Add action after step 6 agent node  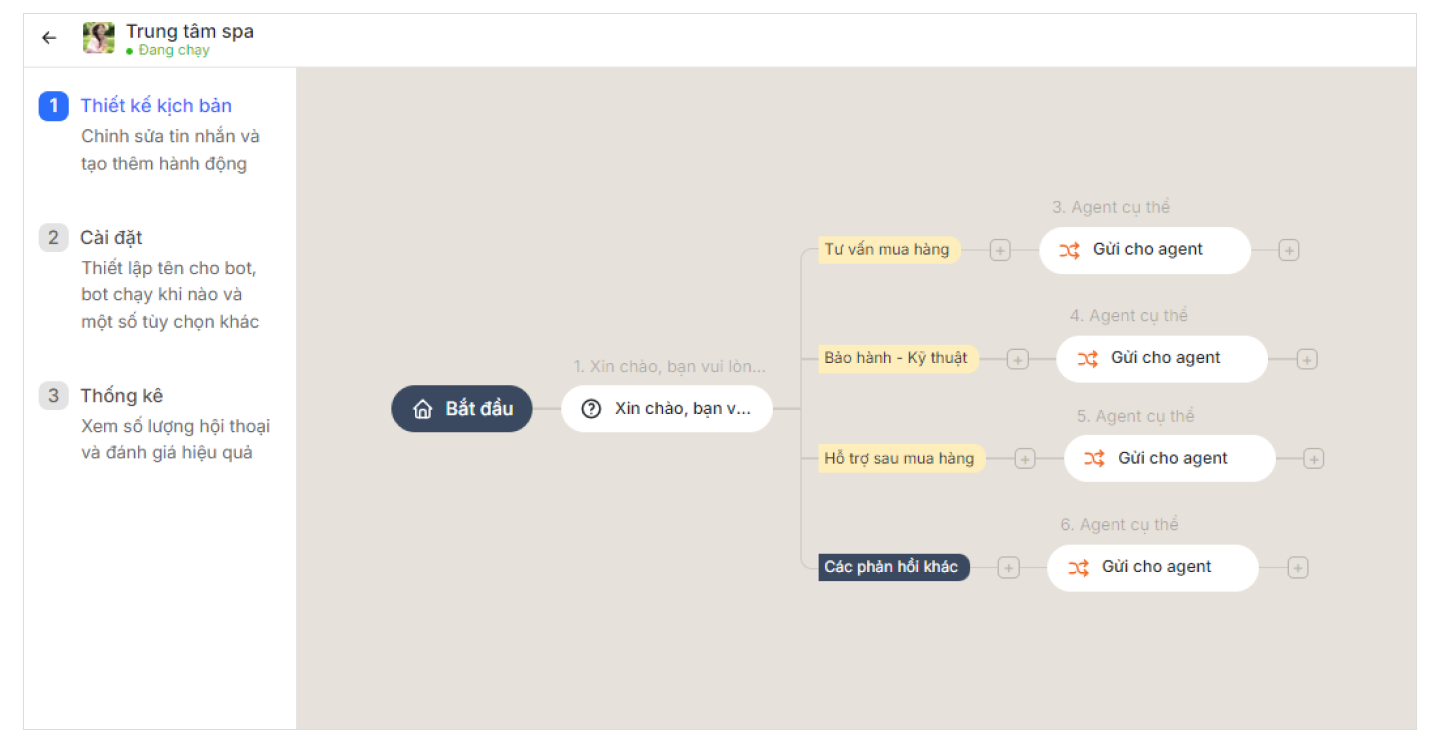1297,568
